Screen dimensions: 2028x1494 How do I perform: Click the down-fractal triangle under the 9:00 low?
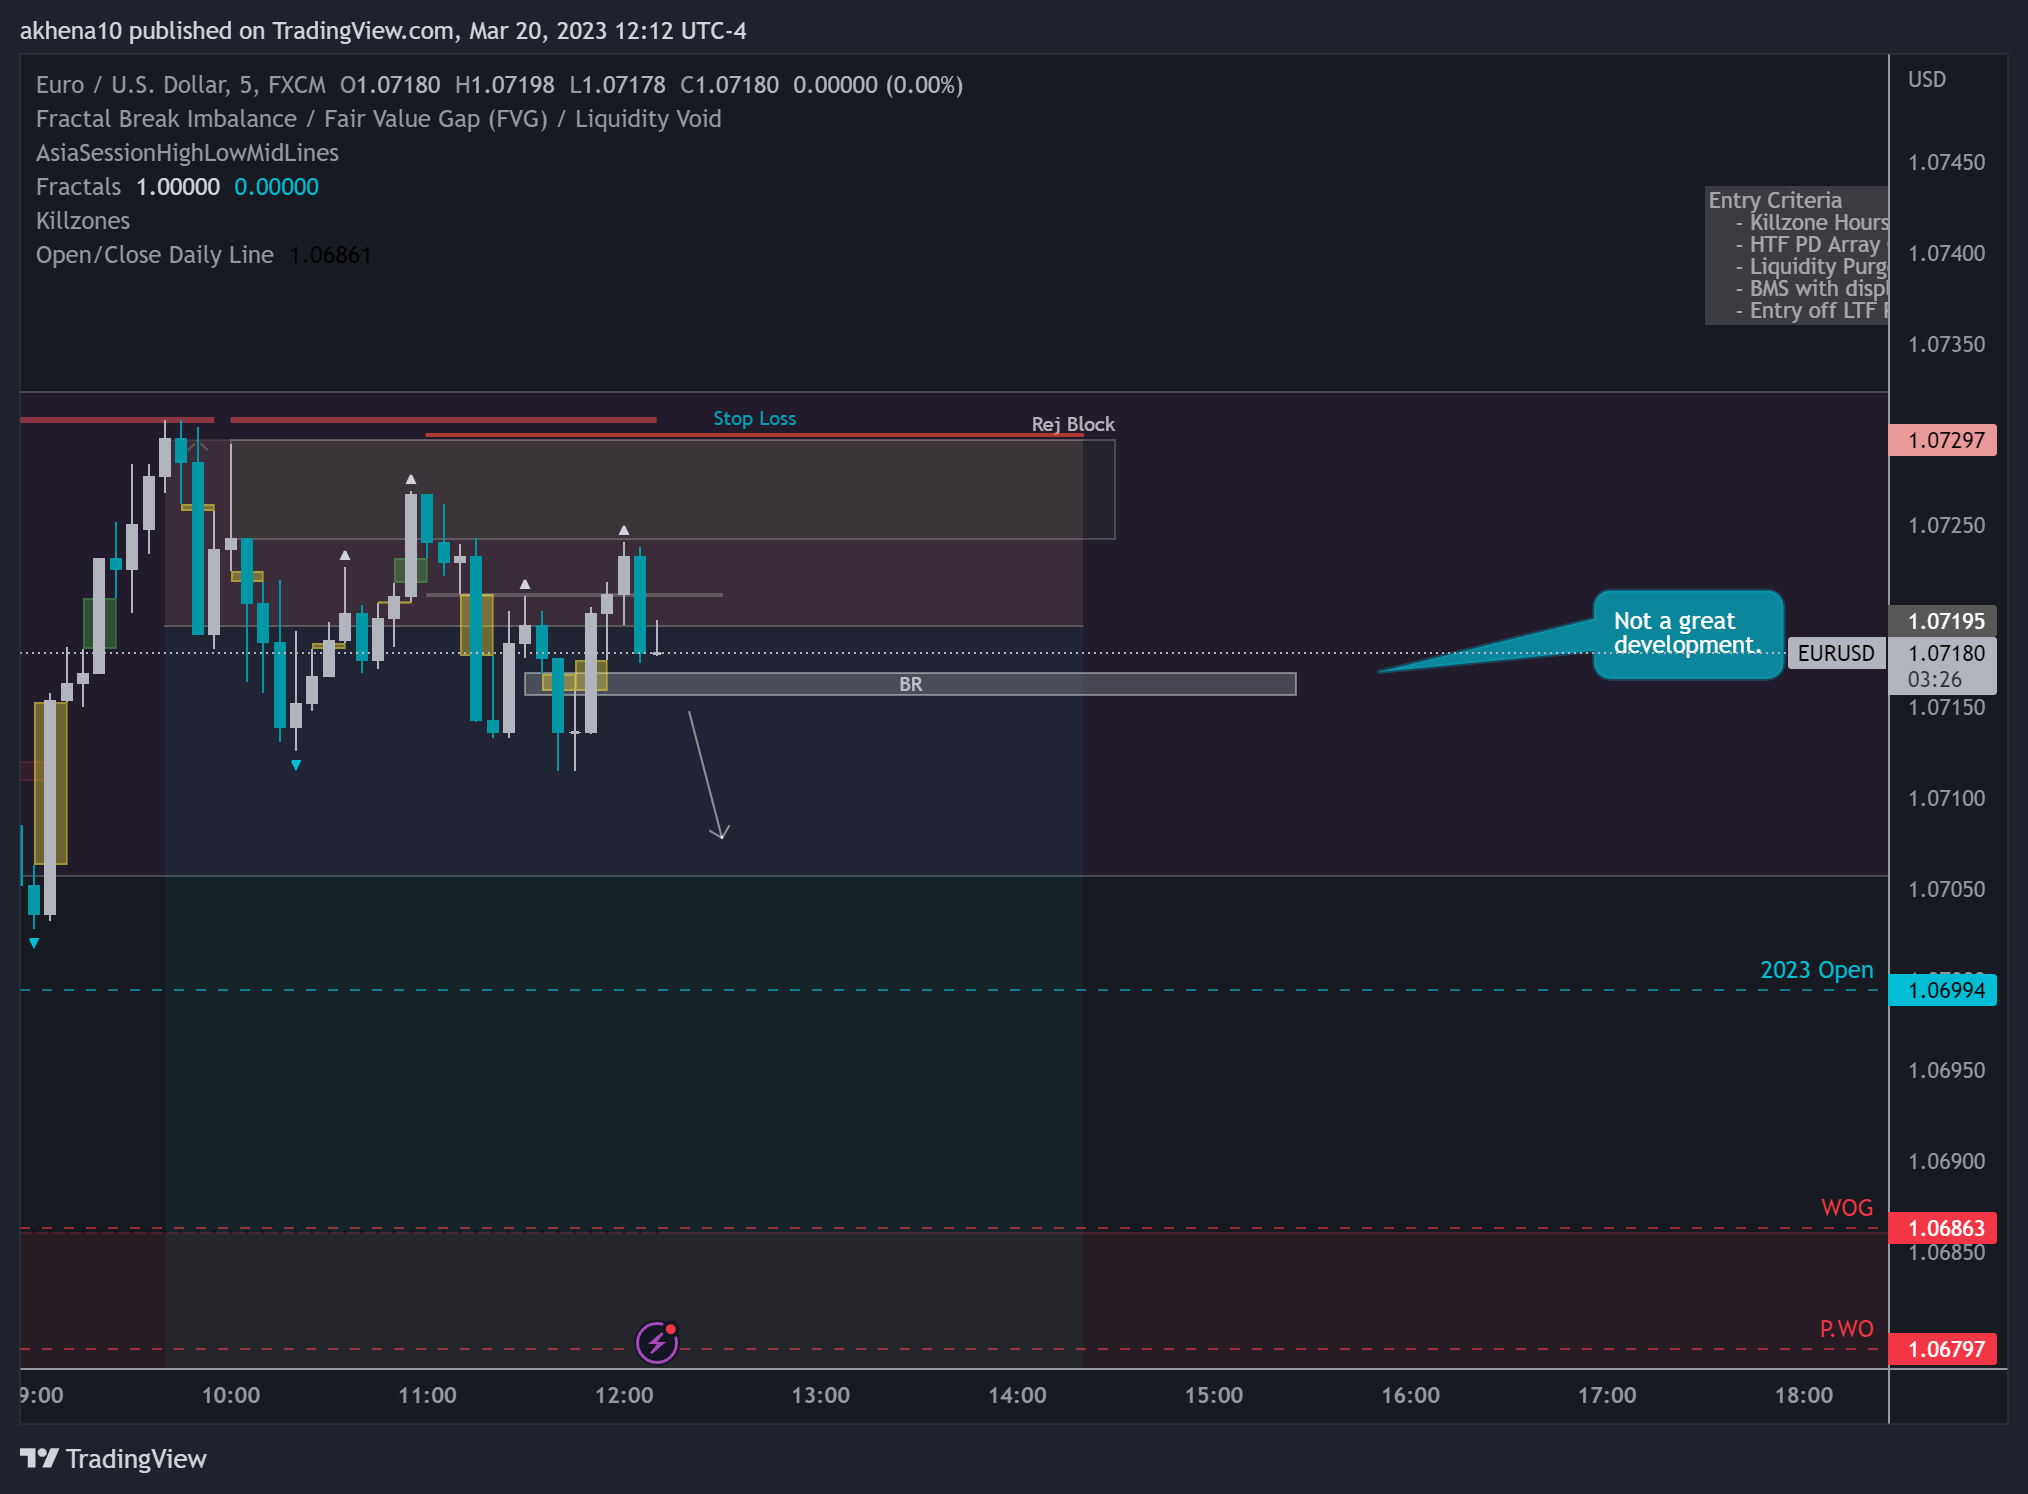click(34, 943)
